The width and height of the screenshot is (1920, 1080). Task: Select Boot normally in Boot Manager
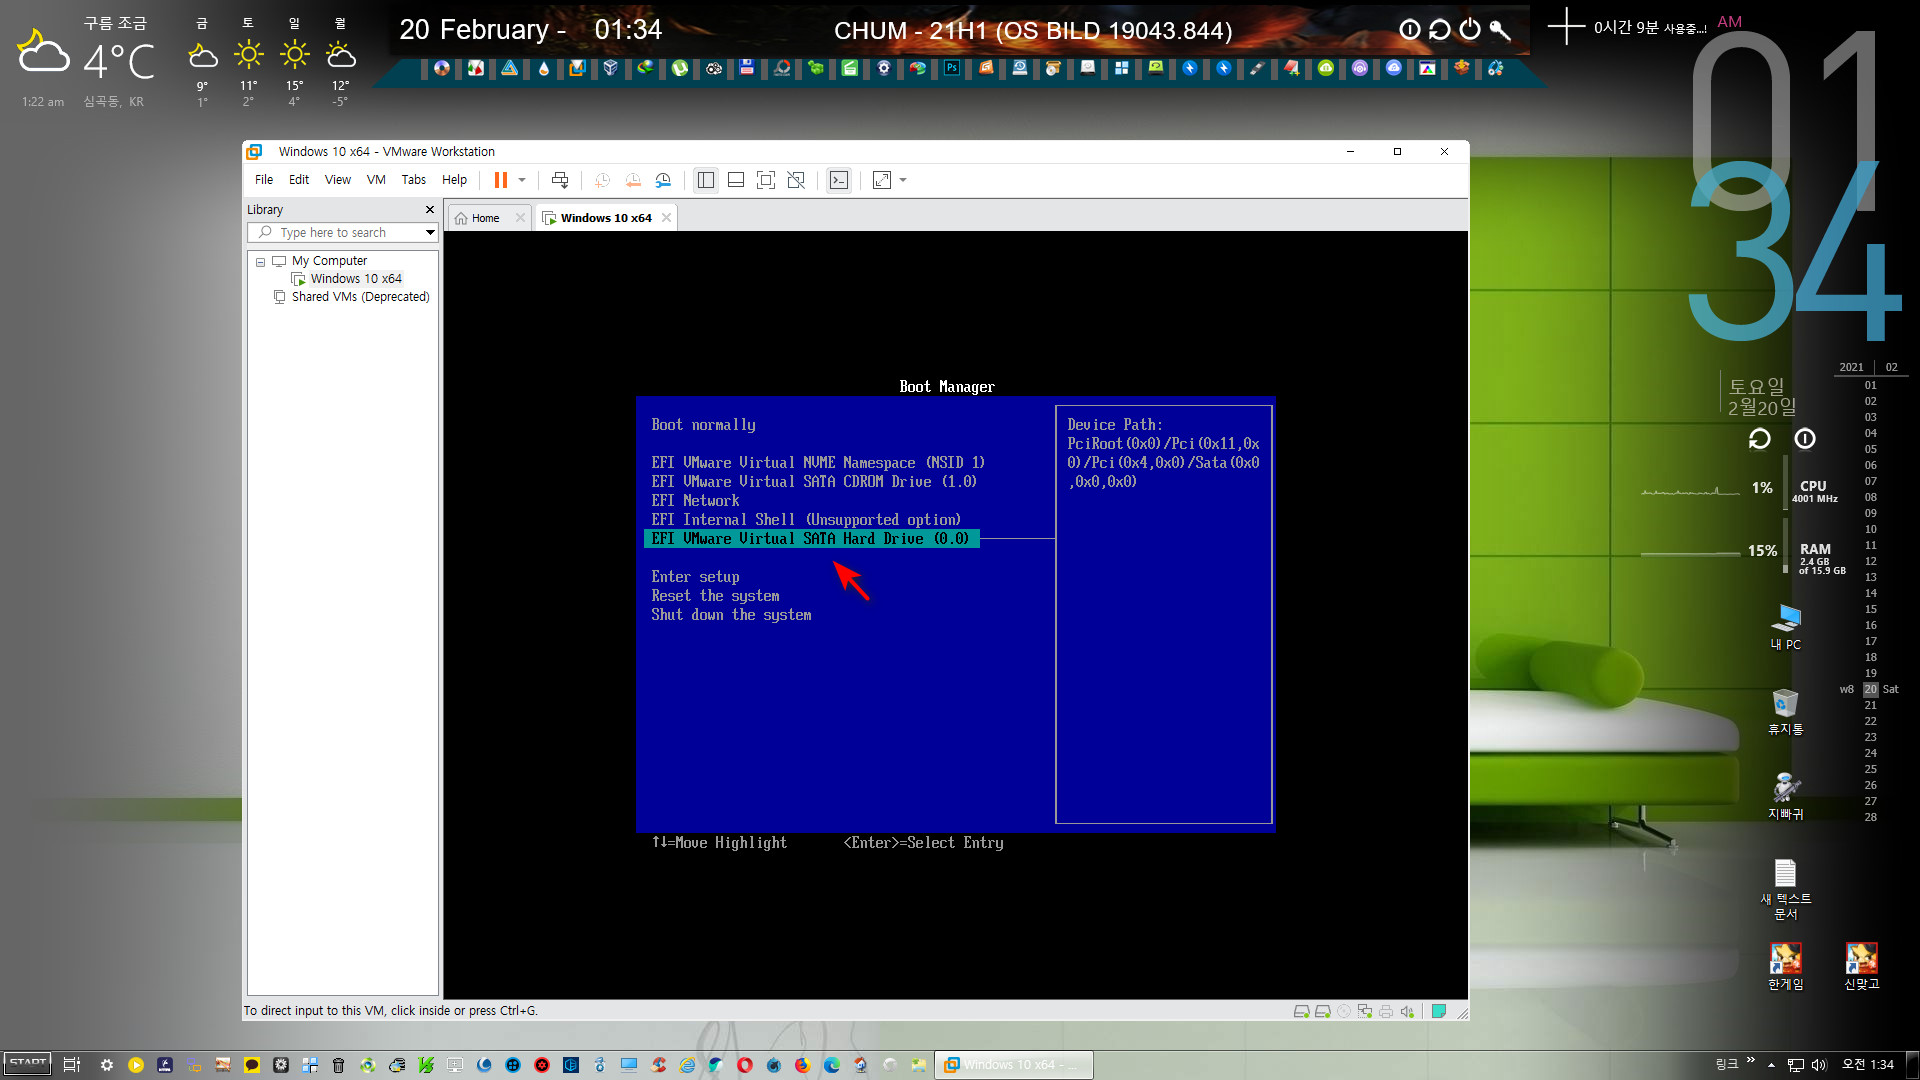(704, 425)
